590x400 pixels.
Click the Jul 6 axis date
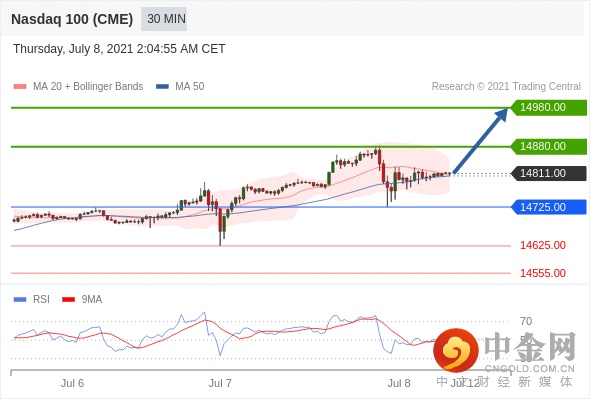72,383
